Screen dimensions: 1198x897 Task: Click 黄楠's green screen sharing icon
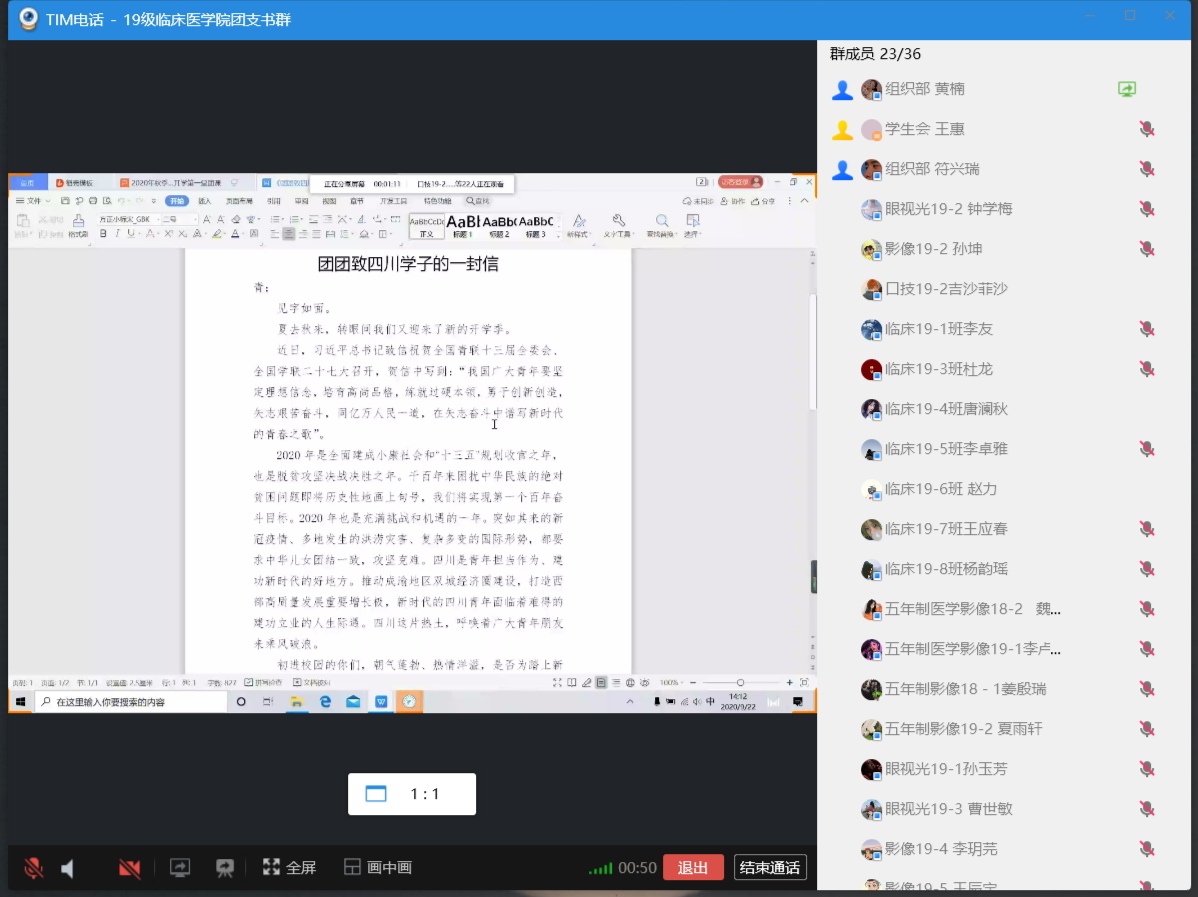click(x=1127, y=89)
